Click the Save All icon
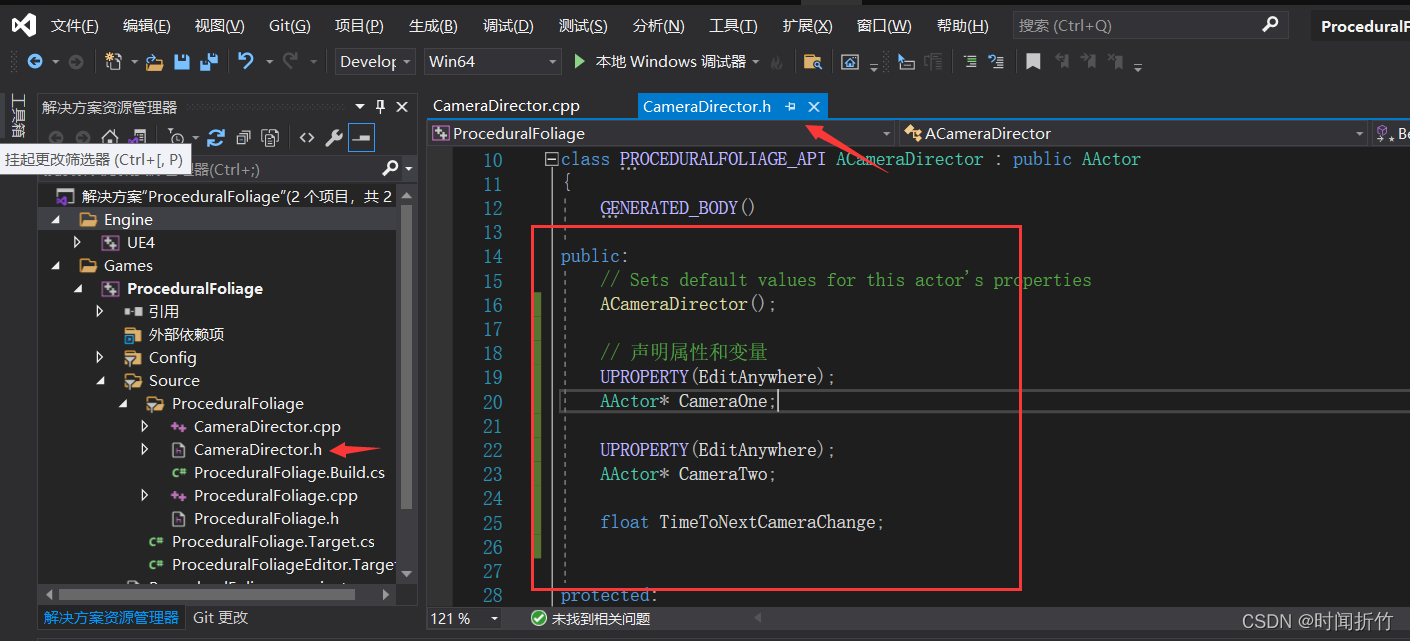Image resolution: width=1410 pixels, height=641 pixels. point(209,62)
